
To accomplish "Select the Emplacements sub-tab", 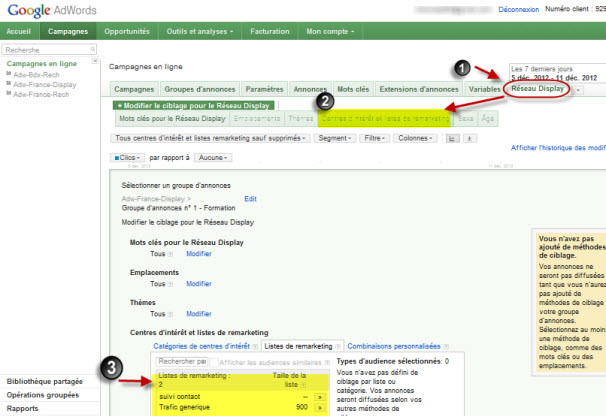I will coord(257,119).
